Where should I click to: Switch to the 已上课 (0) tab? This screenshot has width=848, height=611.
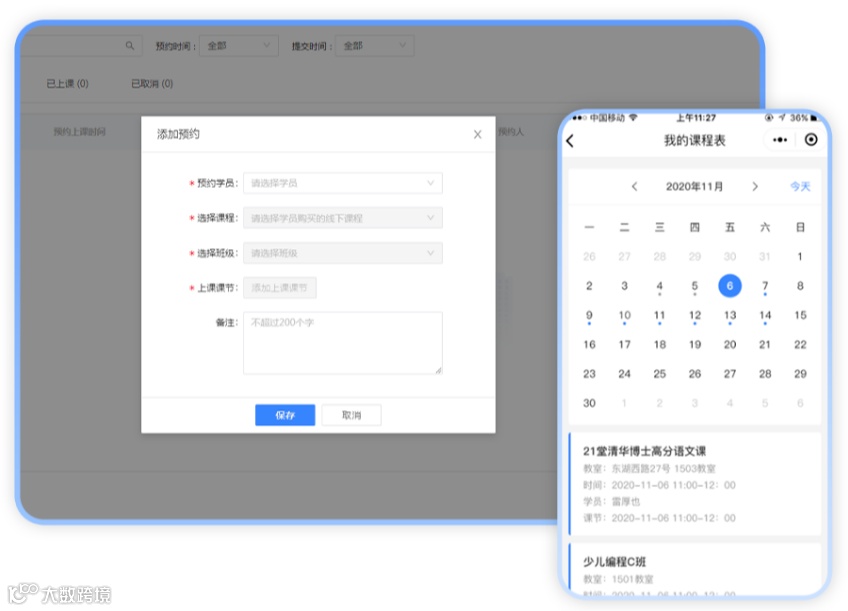point(67,84)
